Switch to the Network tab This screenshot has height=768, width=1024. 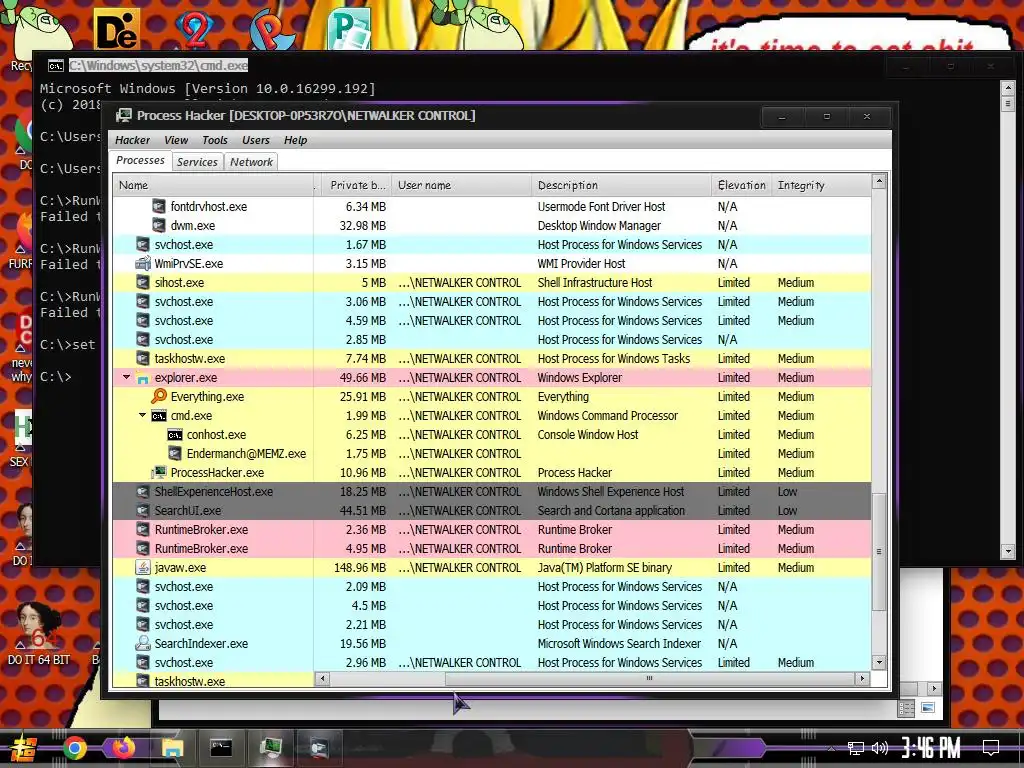click(251, 162)
